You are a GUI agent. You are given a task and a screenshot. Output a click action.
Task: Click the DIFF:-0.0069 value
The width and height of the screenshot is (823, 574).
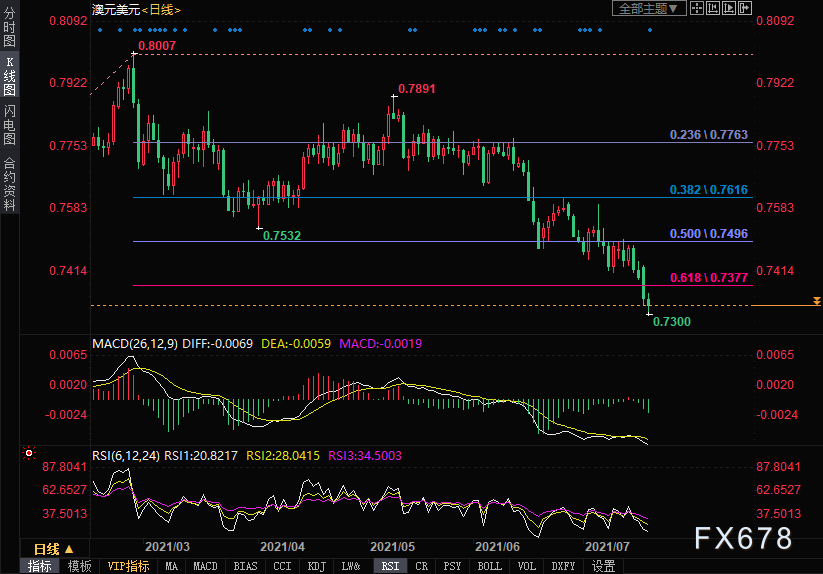[217, 344]
